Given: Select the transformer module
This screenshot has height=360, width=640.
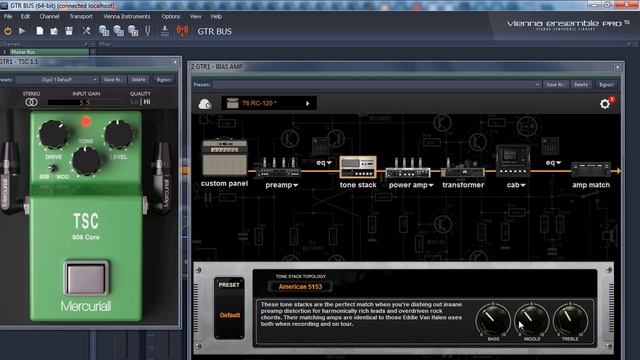Looking at the screenshot, I should pyautogui.click(x=463, y=168).
